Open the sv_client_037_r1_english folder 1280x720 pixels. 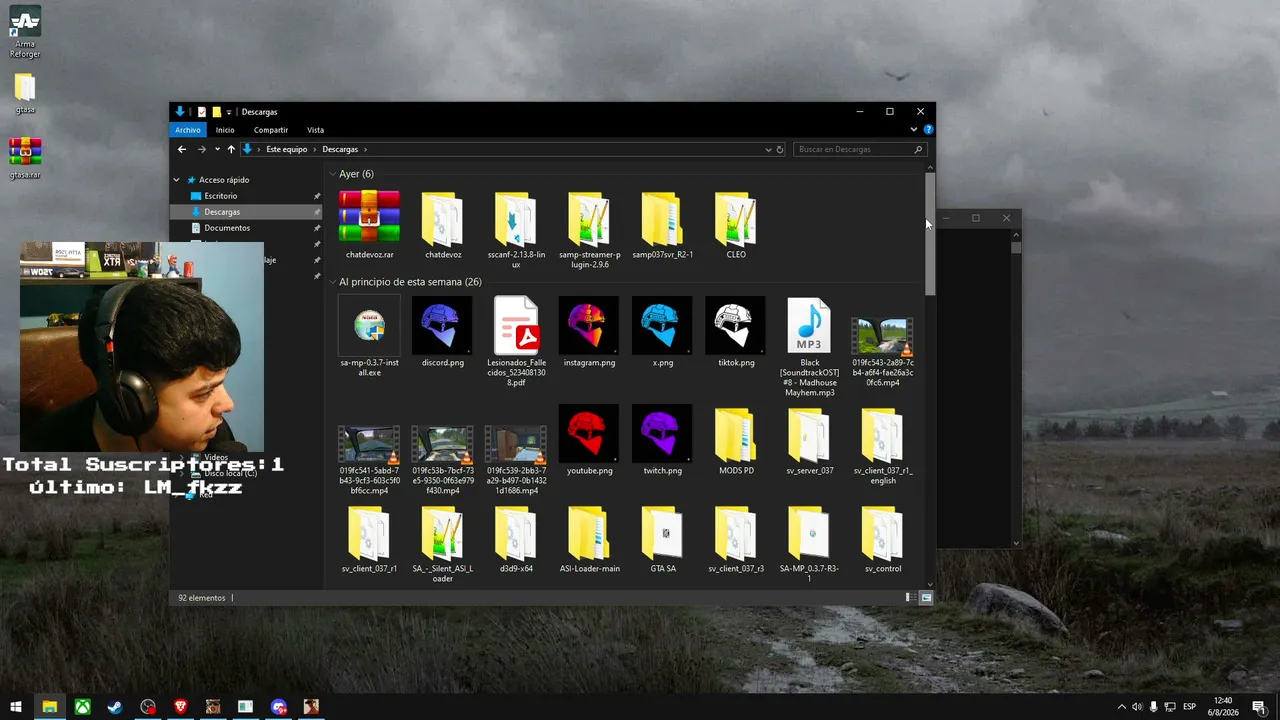[882, 445]
